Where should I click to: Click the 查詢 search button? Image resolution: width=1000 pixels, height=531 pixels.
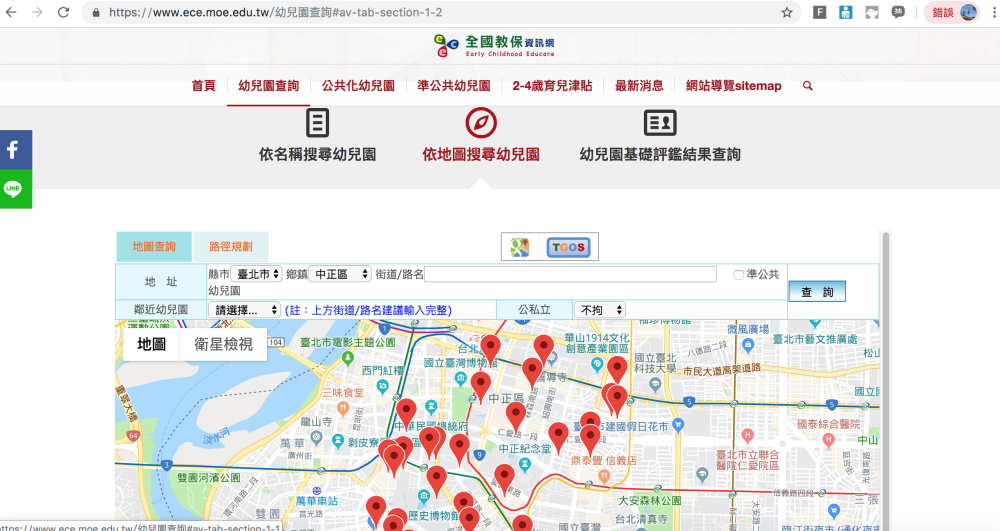tap(817, 292)
